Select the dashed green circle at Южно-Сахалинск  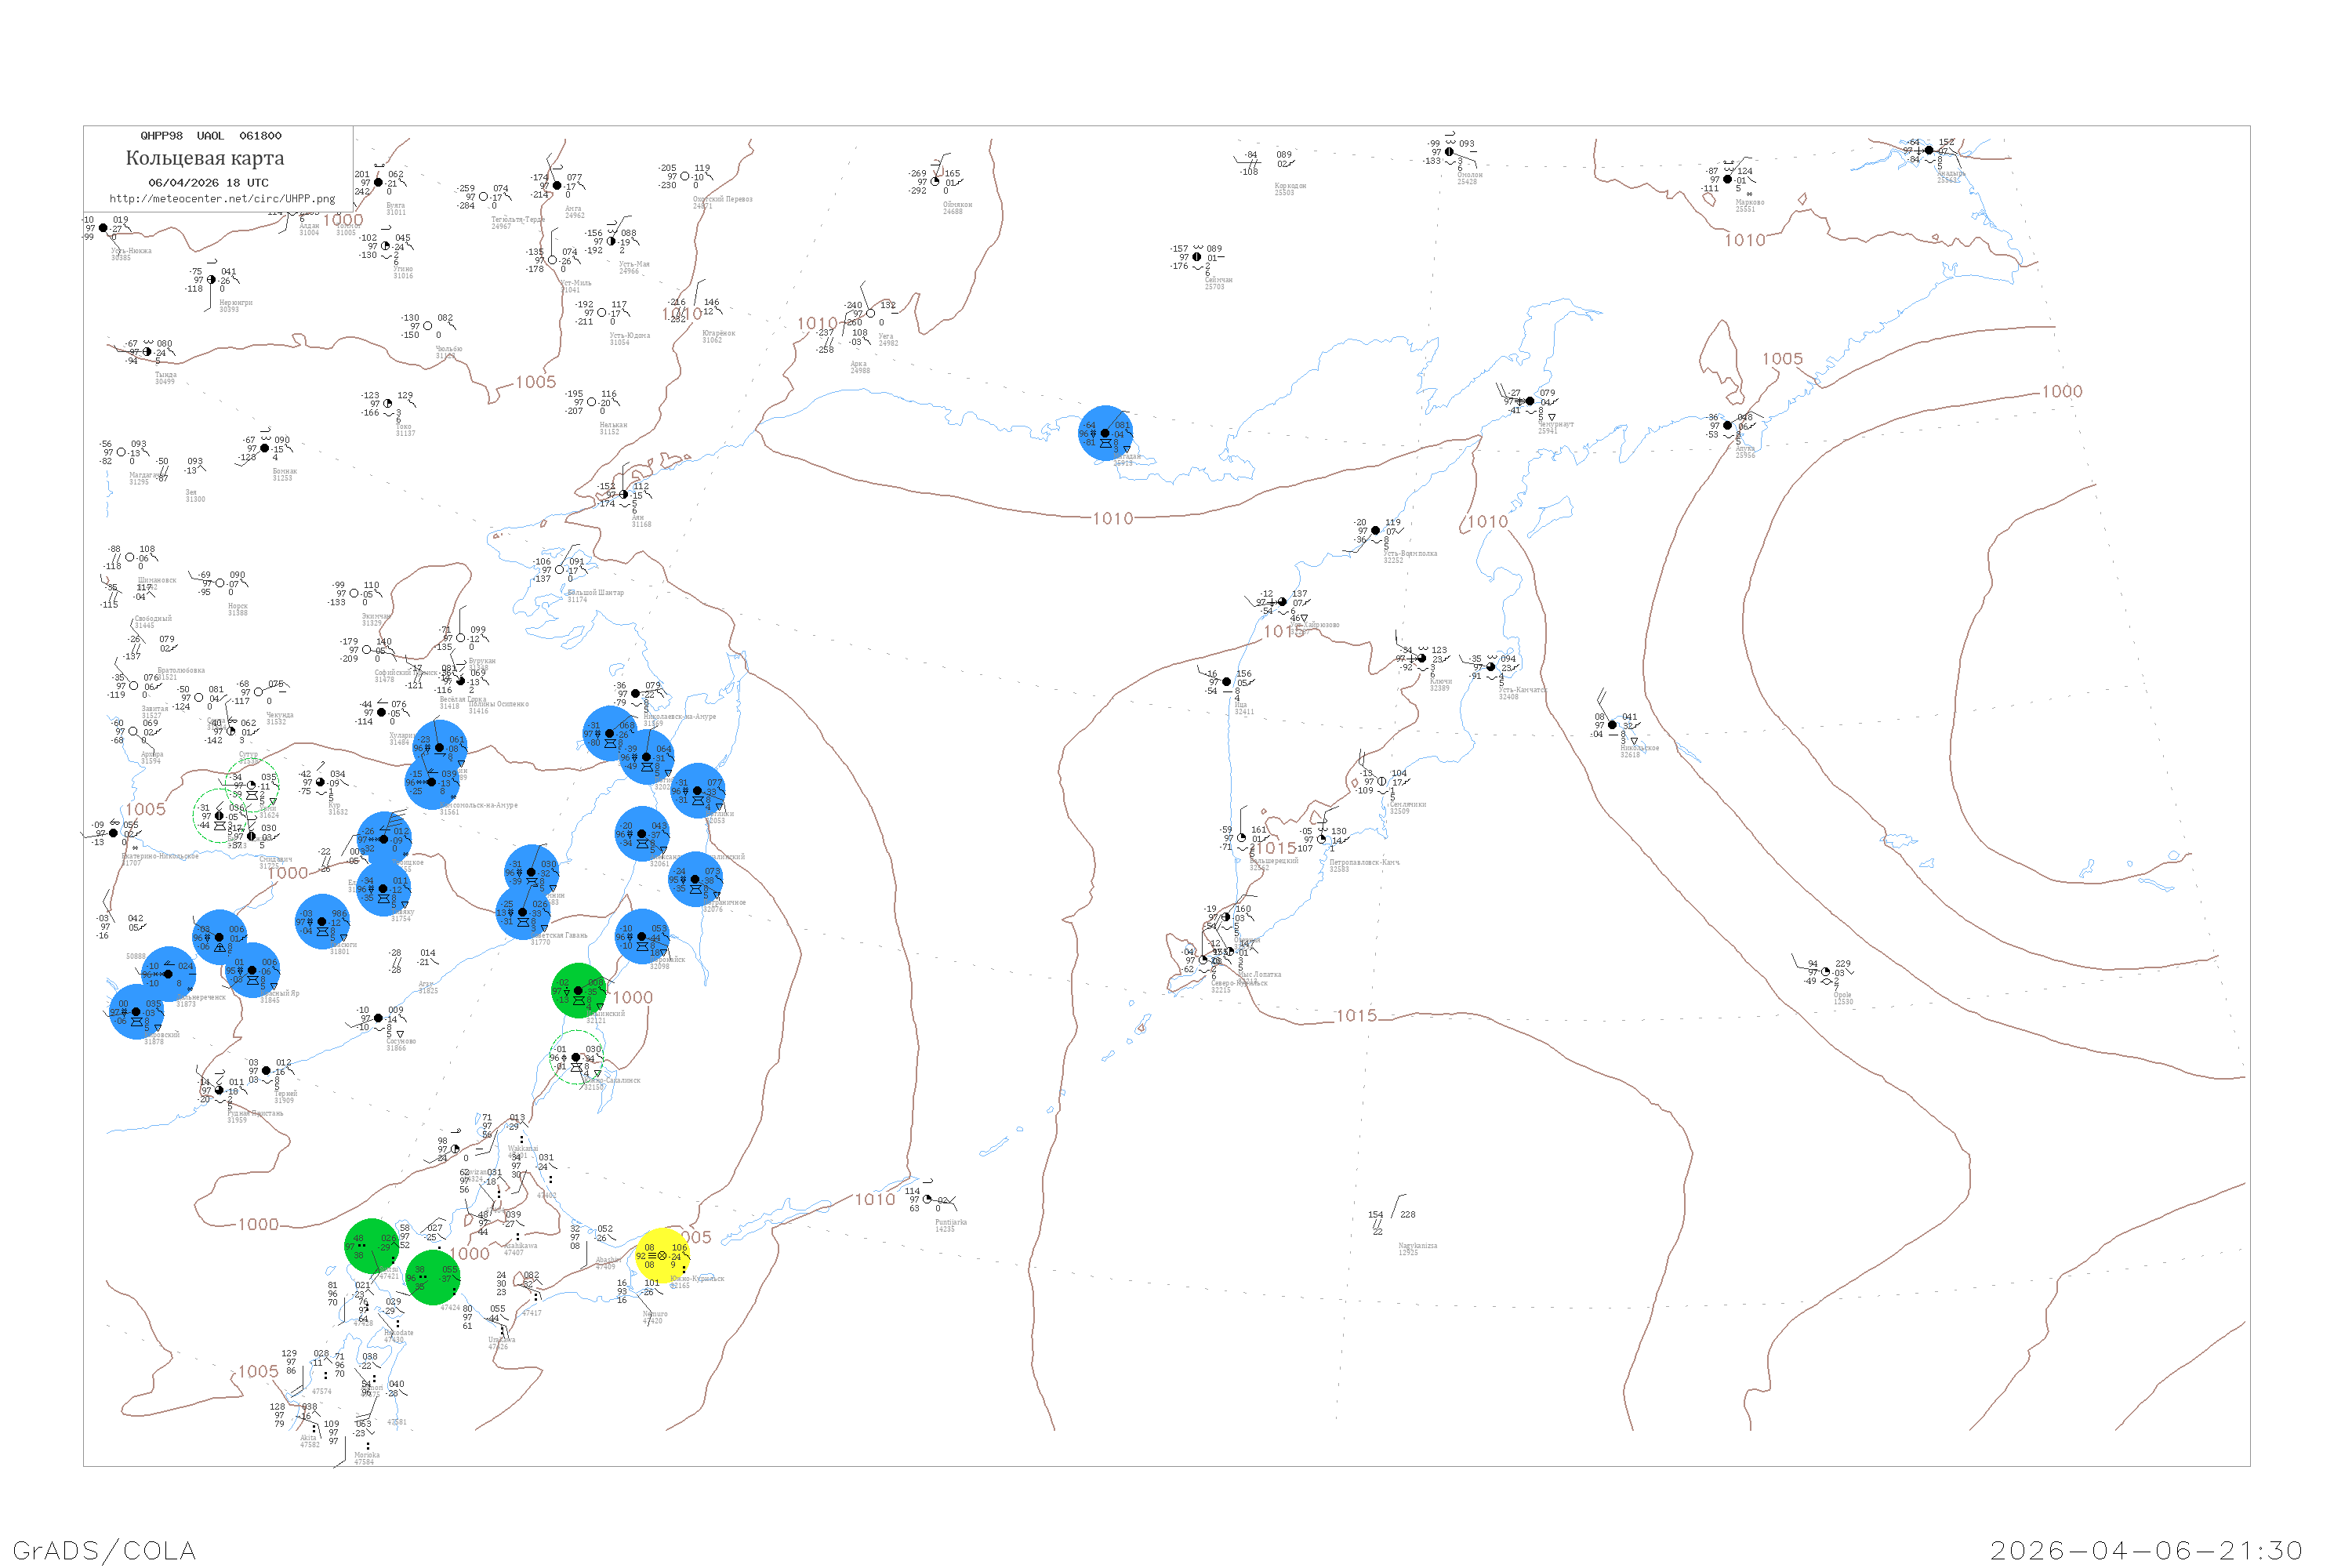point(576,1057)
